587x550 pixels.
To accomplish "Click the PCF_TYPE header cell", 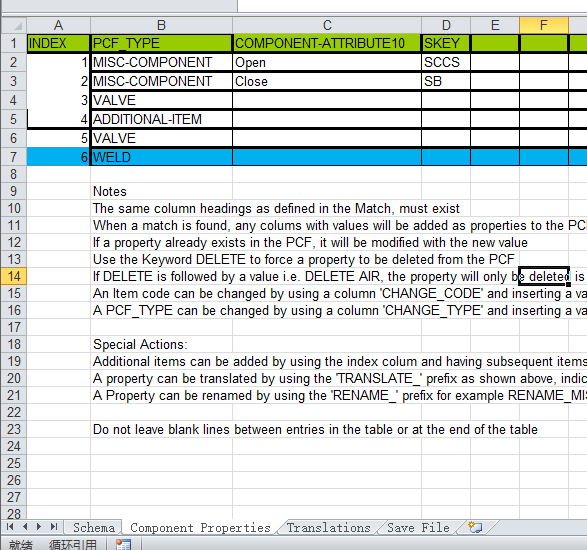I will [x=161, y=43].
